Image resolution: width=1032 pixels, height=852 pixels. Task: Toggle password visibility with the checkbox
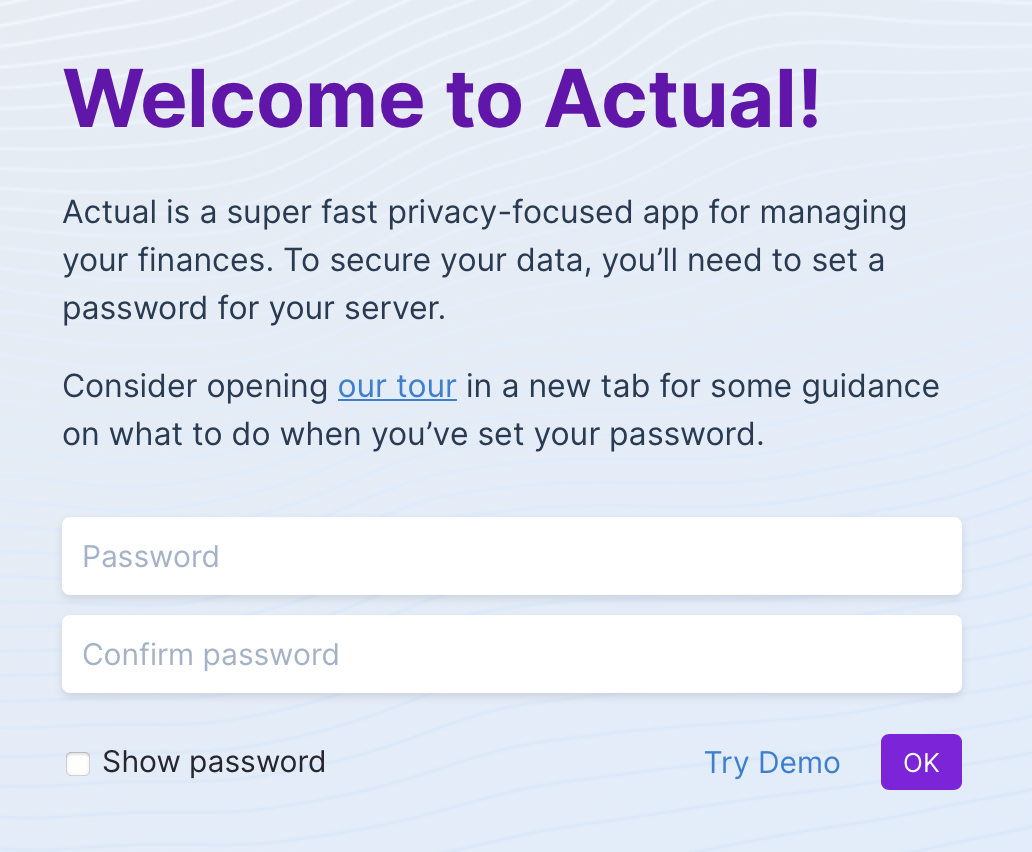click(78, 764)
